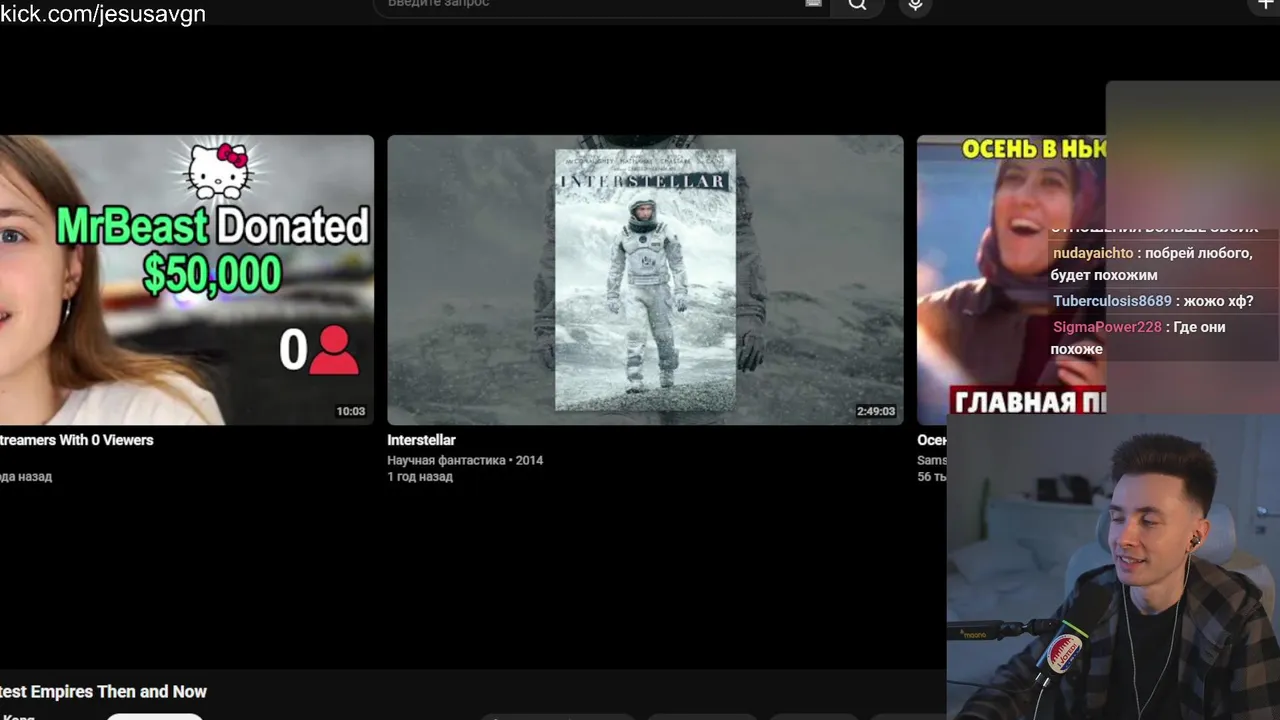Click the kick.com/jesusavgn overlay text
This screenshot has width=1280, height=720.
[103, 14]
